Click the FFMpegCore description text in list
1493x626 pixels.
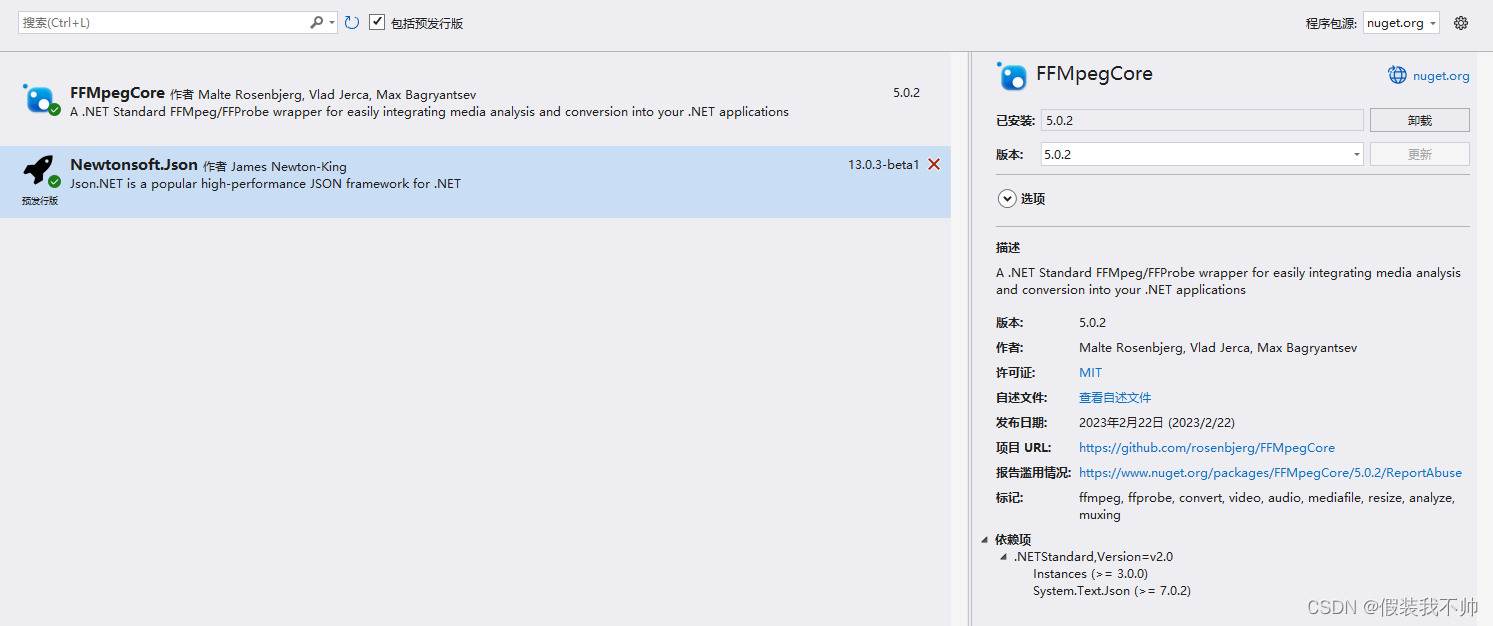(x=430, y=112)
